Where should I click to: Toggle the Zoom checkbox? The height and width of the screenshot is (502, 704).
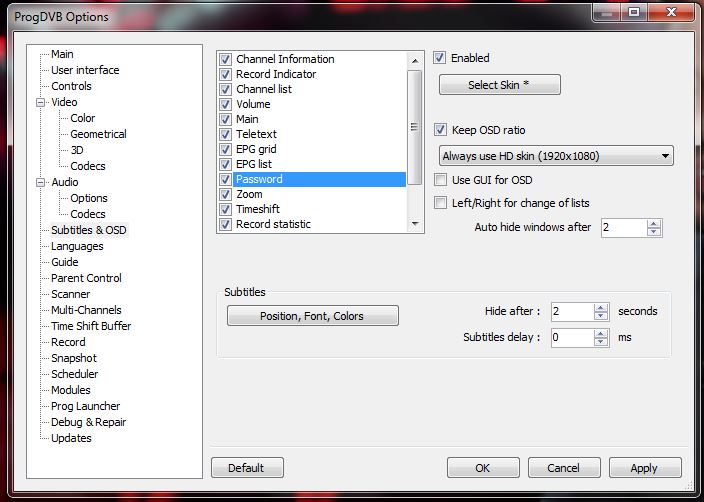tap(225, 194)
